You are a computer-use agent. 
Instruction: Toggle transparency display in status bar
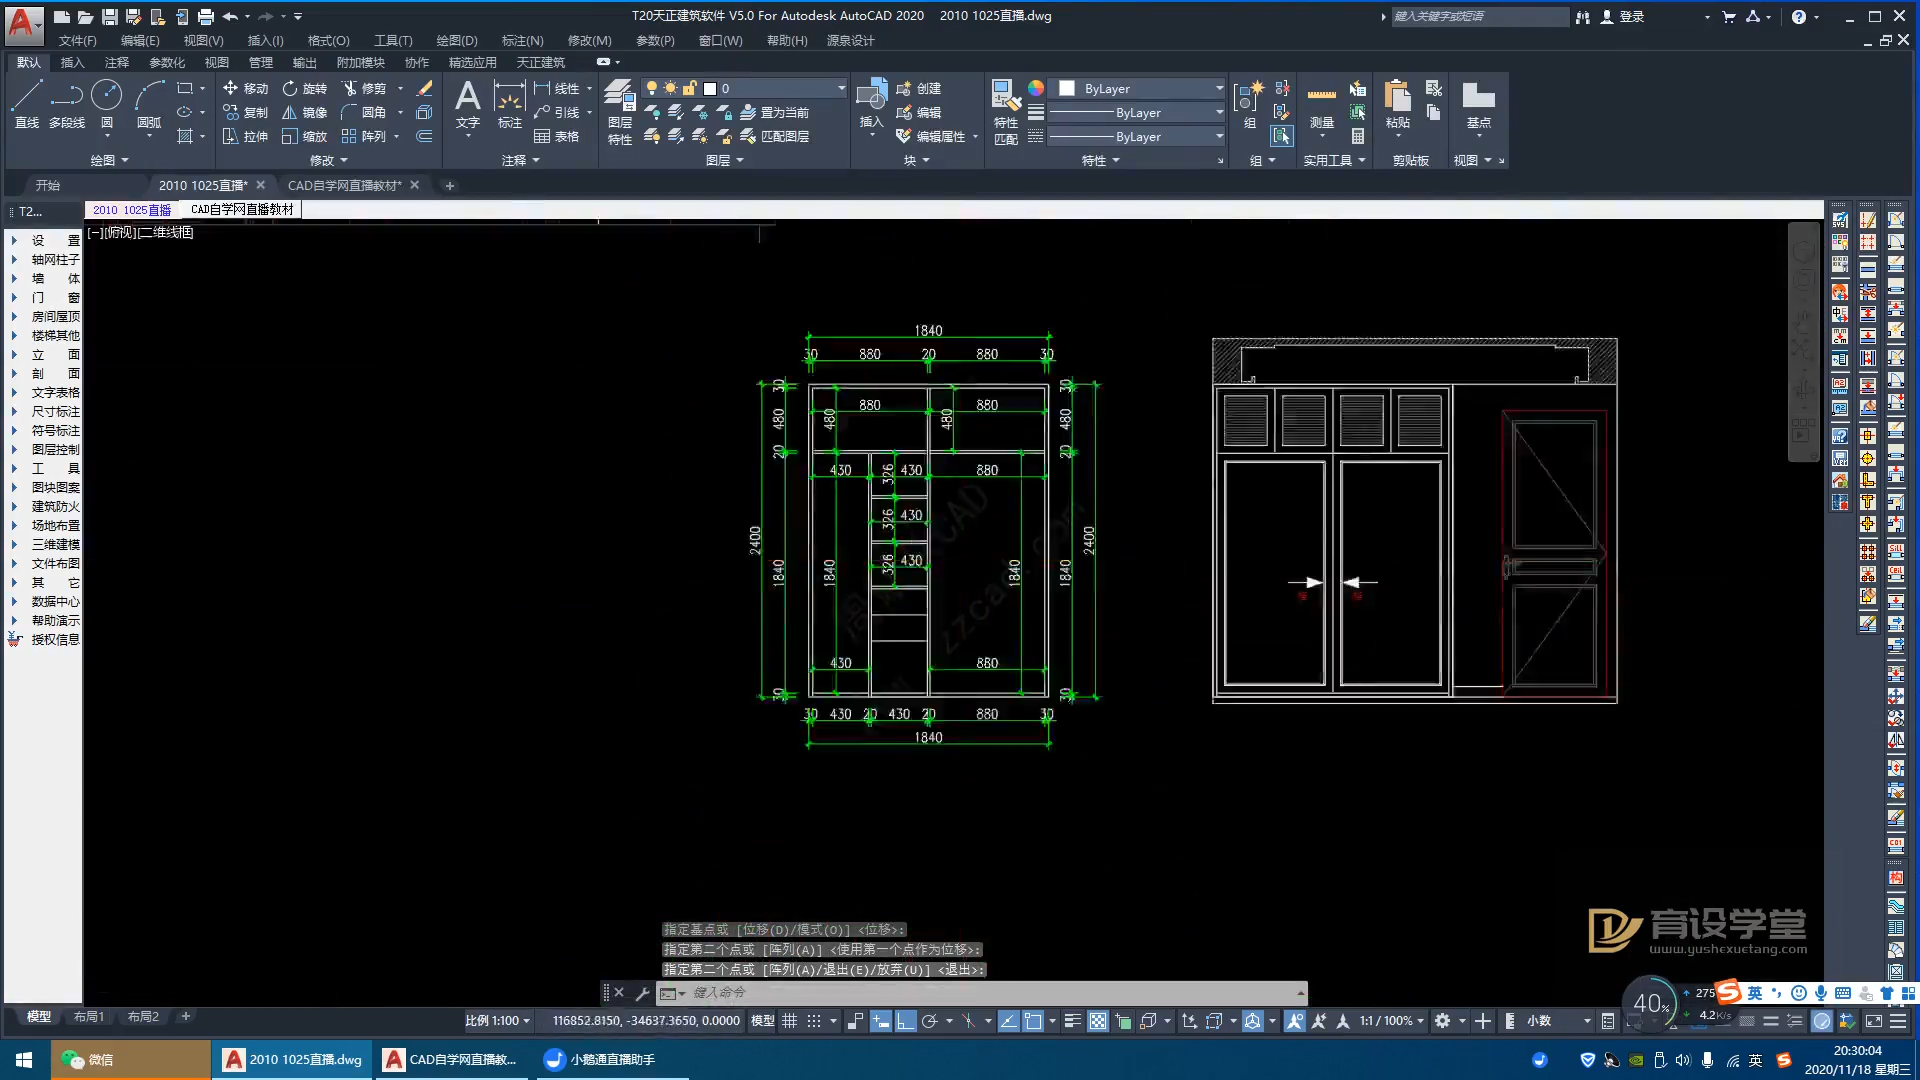coord(1098,1021)
